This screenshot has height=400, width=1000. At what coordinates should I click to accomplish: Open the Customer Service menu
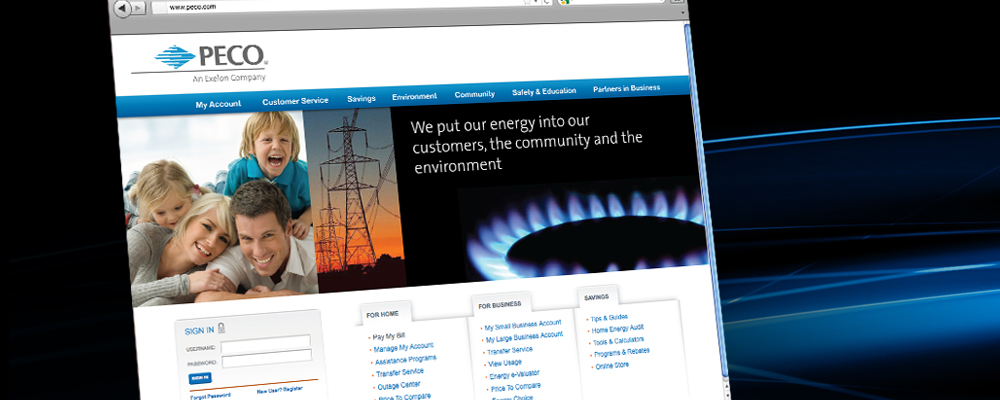pos(295,101)
